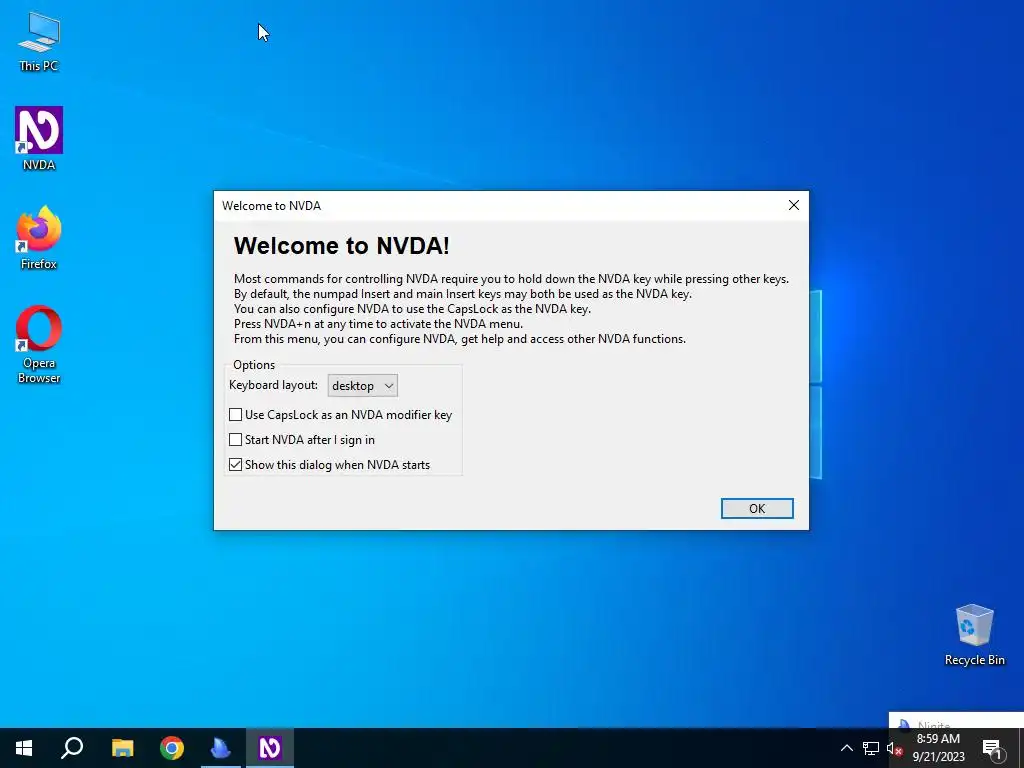Open File Explorer from the taskbar

click(x=122, y=748)
